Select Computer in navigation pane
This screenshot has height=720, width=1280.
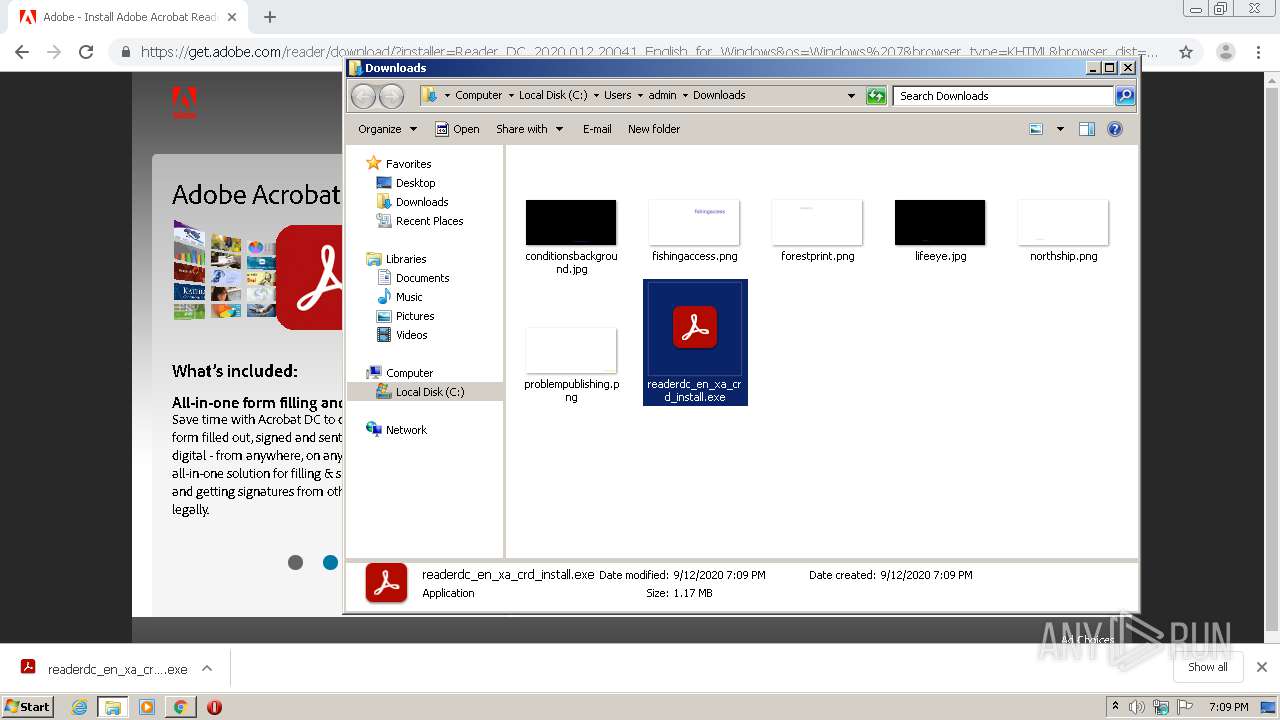pyautogui.click(x=399, y=373)
